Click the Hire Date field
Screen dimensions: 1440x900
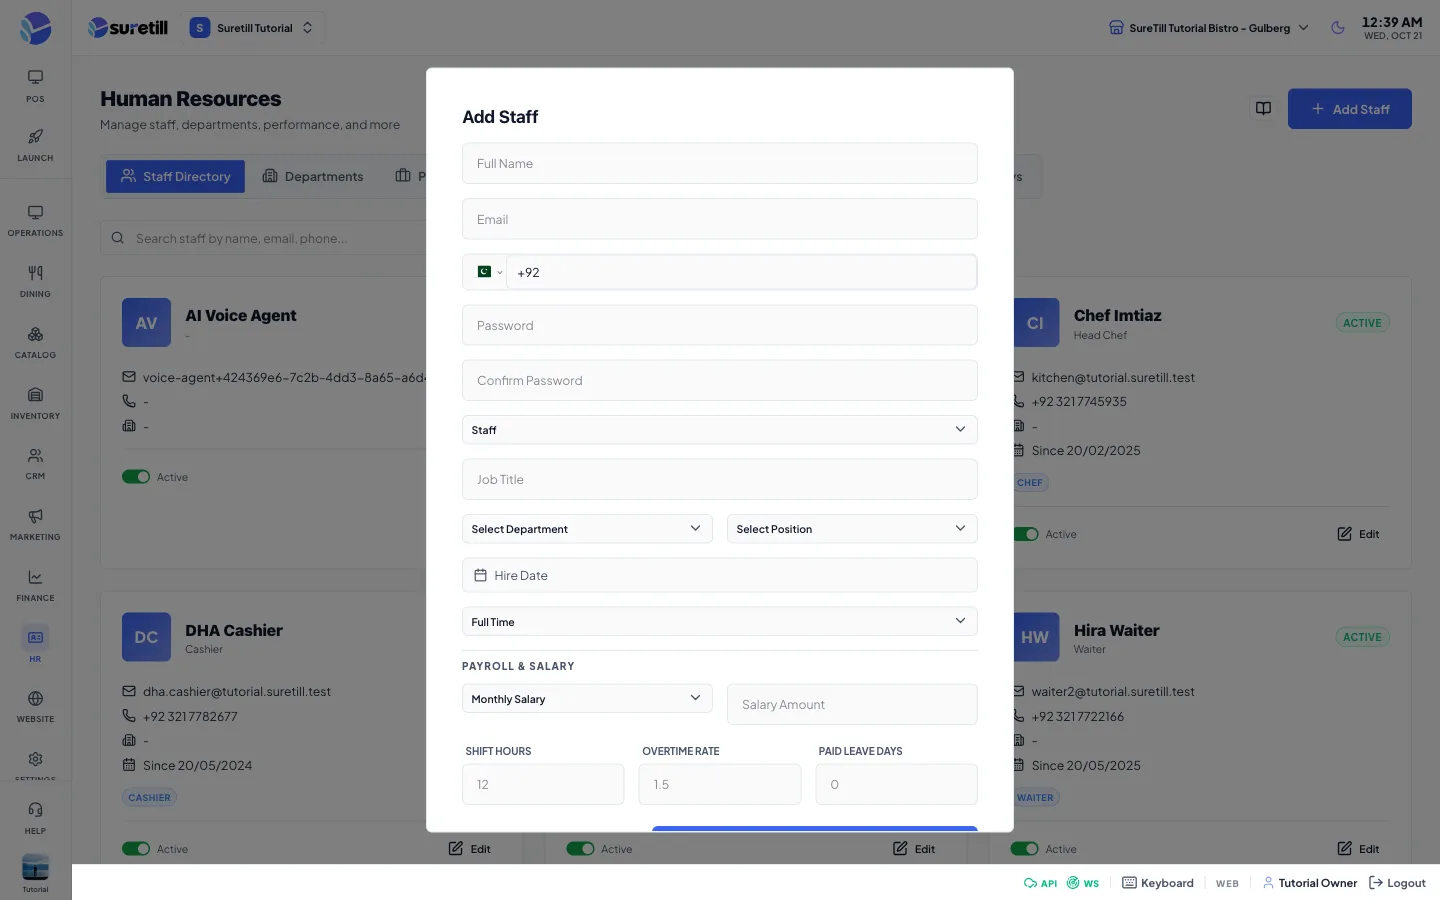coord(719,575)
